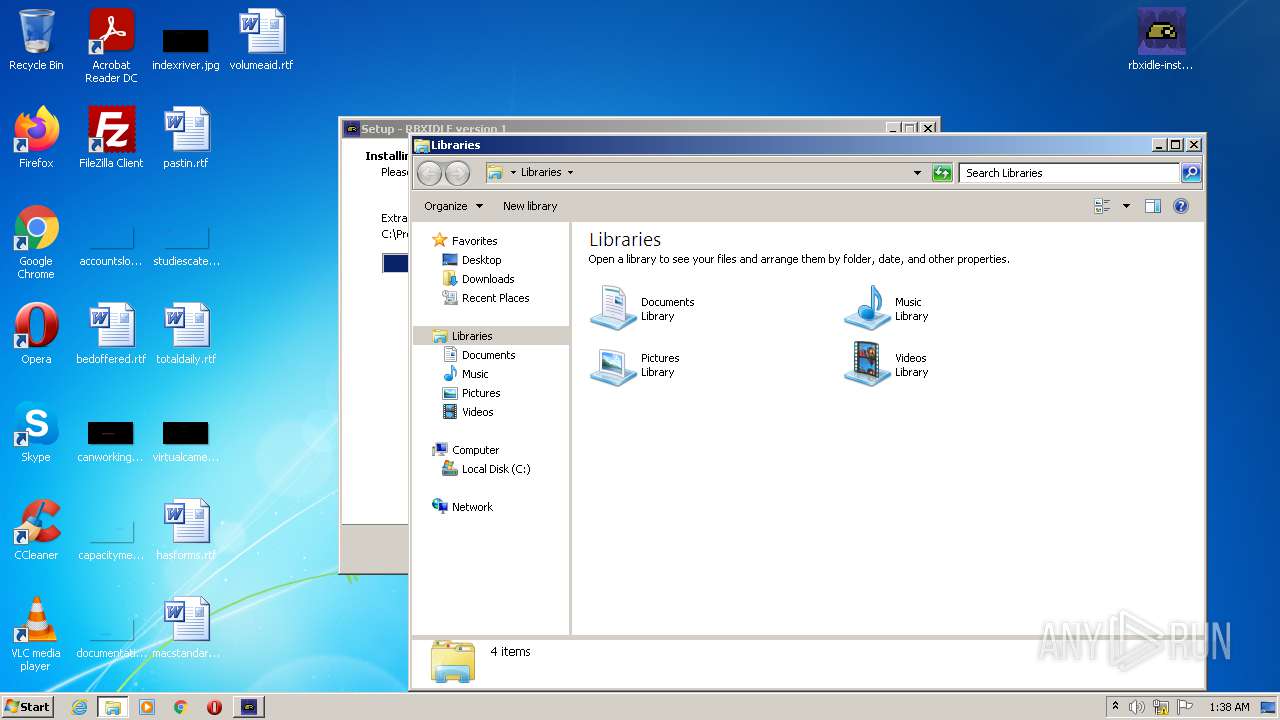
Task: Select VLC media player desktop shortcut
Action: (36, 634)
